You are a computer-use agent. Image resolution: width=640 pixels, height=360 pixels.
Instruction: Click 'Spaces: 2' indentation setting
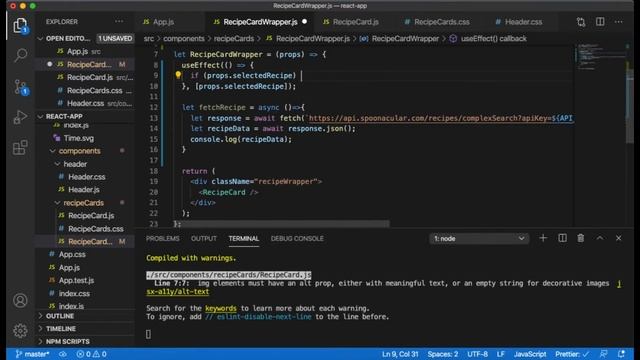pyautogui.click(x=442, y=354)
